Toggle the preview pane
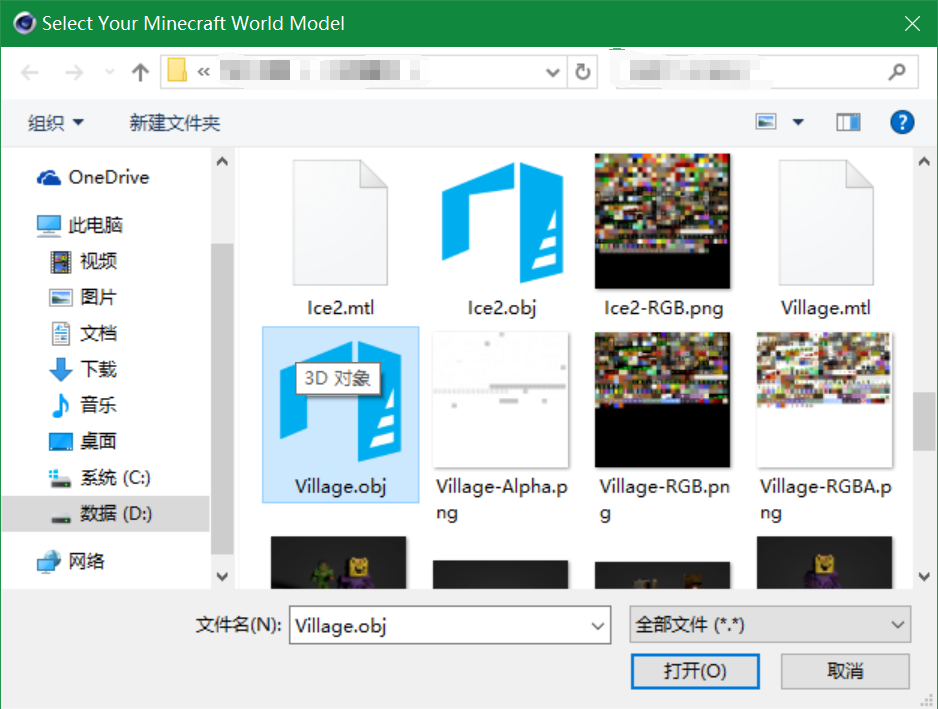Image resolution: width=938 pixels, height=709 pixels. pos(848,123)
